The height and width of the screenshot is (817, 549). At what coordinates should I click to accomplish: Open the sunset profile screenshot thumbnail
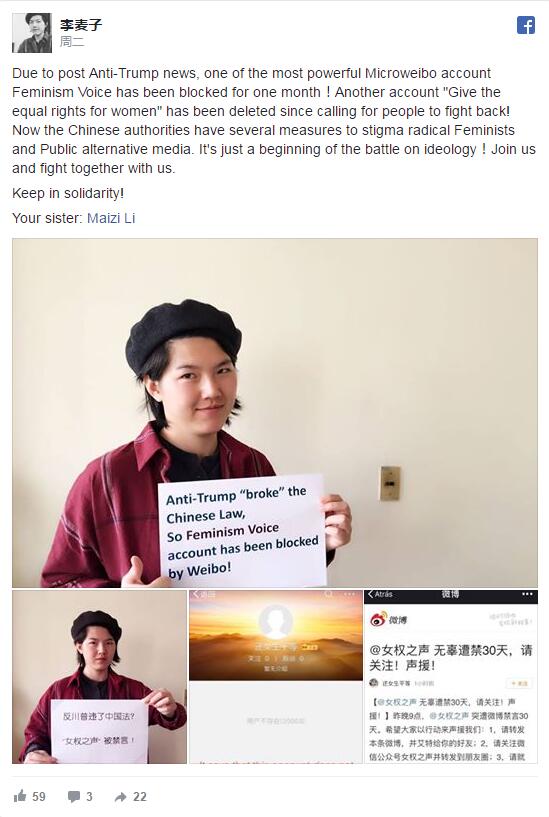276,677
